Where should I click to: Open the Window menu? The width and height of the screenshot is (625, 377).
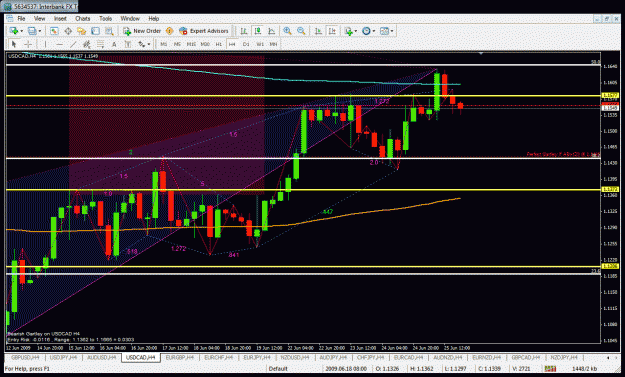(x=130, y=18)
